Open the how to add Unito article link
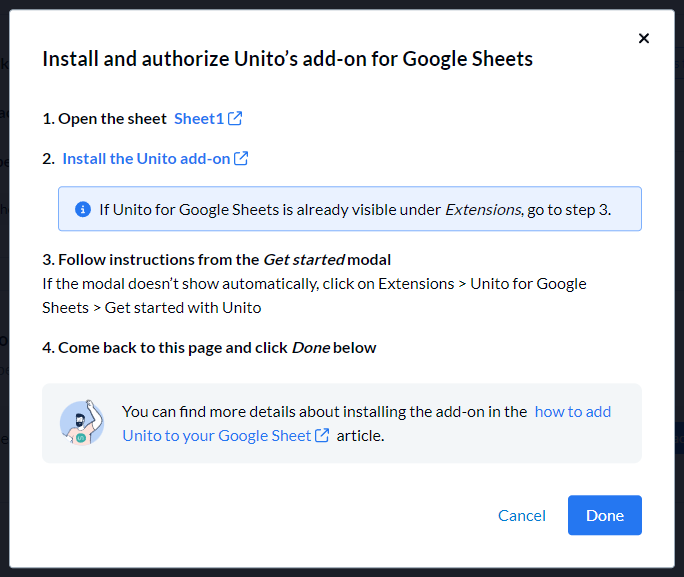The width and height of the screenshot is (684, 577). [x=572, y=411]
